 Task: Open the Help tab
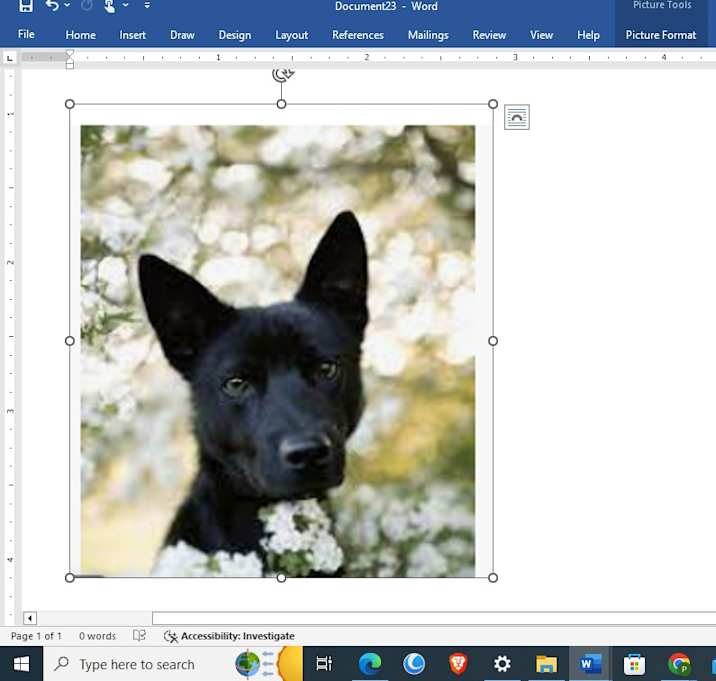(x=588, y=35)
